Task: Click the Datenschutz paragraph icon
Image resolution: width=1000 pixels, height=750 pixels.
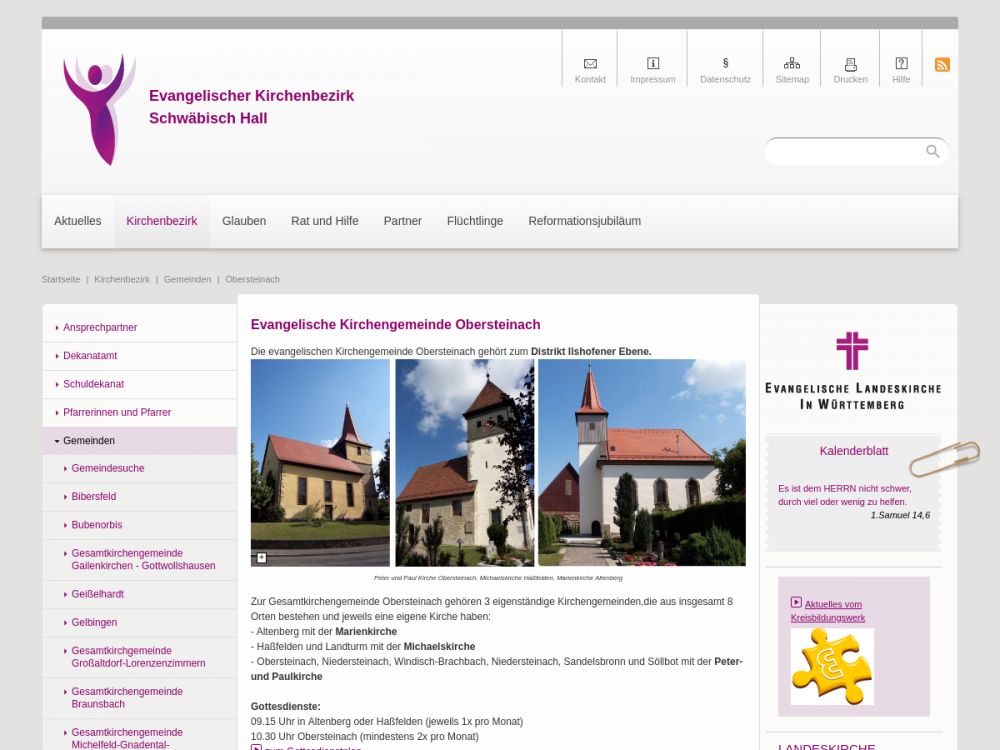Action: click(725, 64)
